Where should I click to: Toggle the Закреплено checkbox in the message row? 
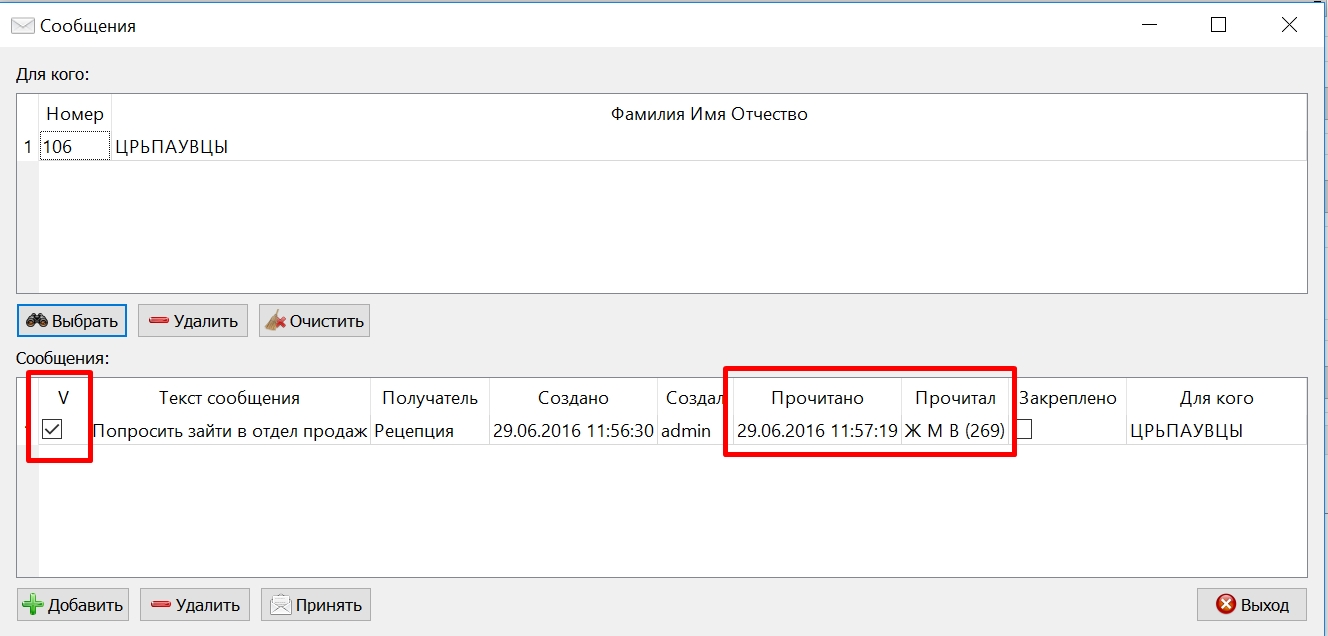[x=1023, y=429]
